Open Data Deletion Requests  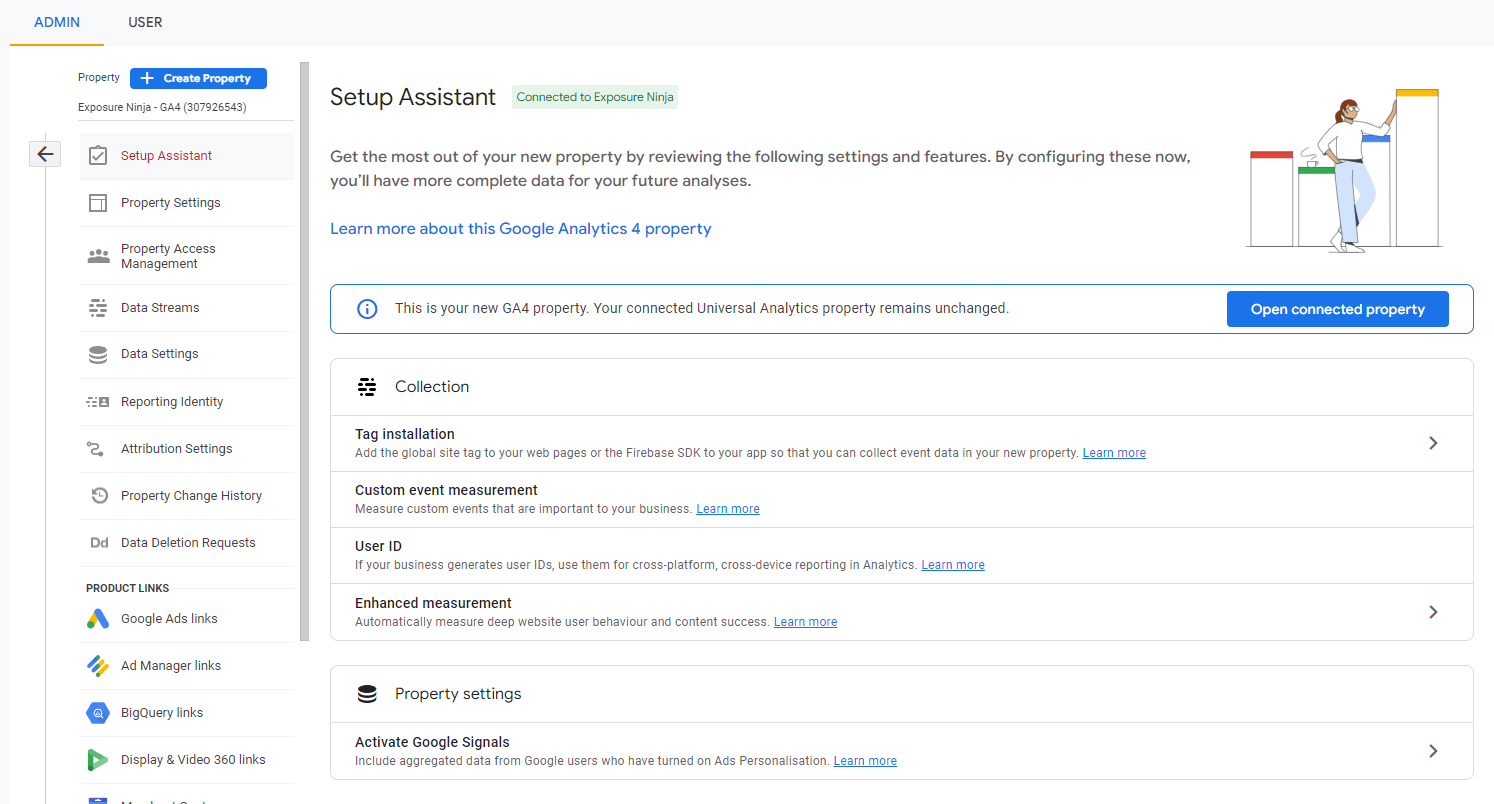click(187, 543)
